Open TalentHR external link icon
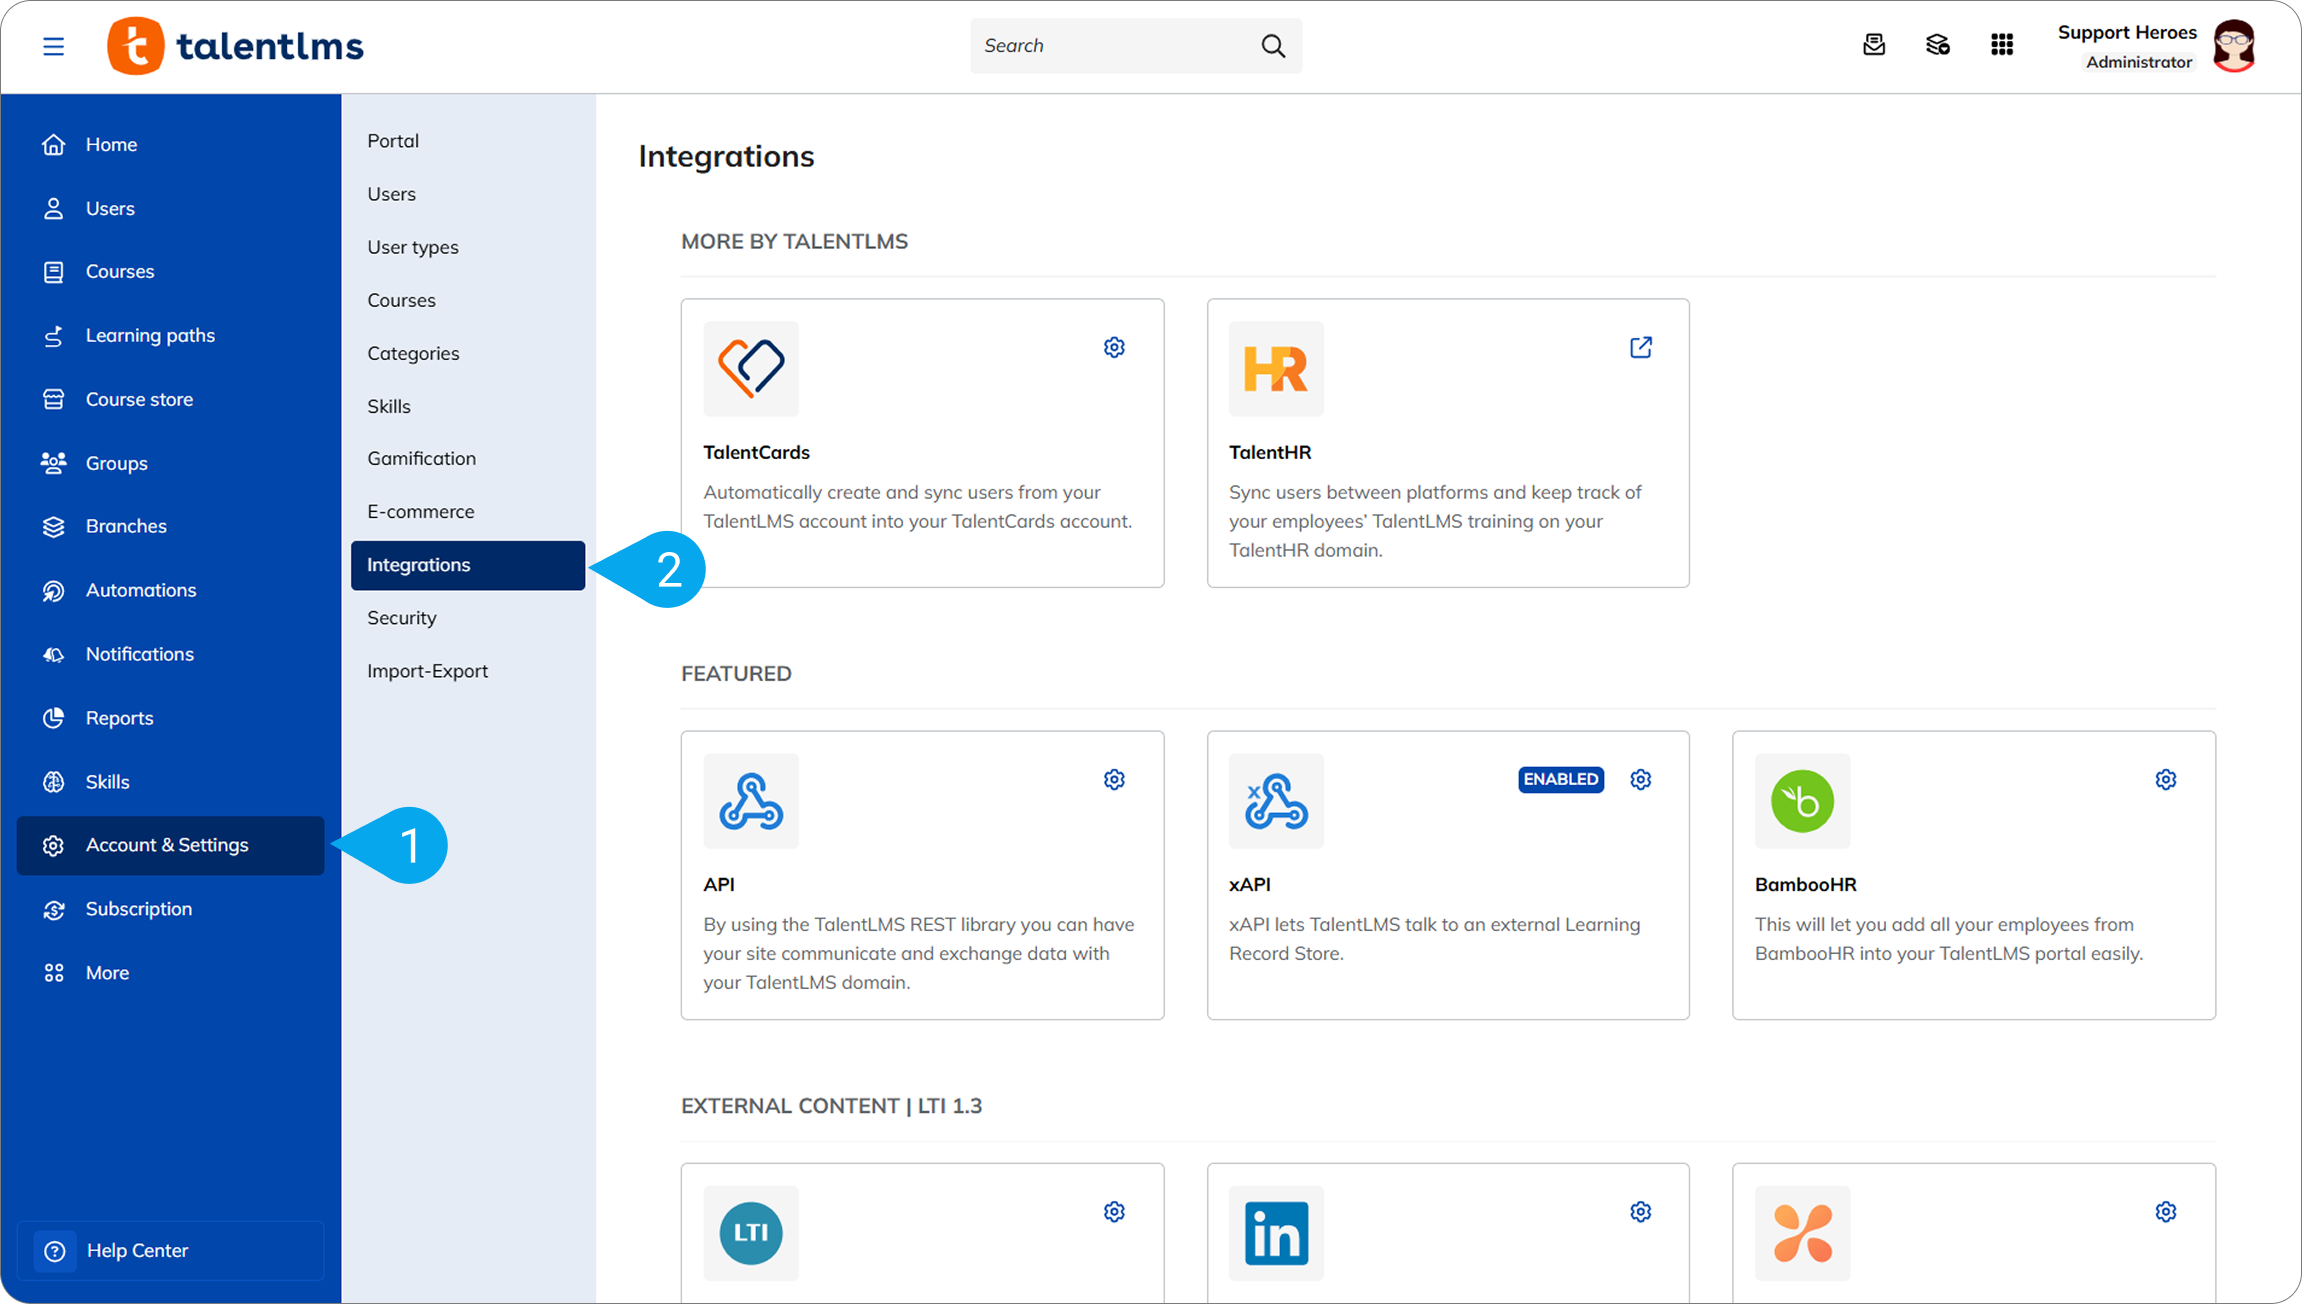Image resolution: width=2302 pixels, height=1304 pixels. pos(1640,347)
